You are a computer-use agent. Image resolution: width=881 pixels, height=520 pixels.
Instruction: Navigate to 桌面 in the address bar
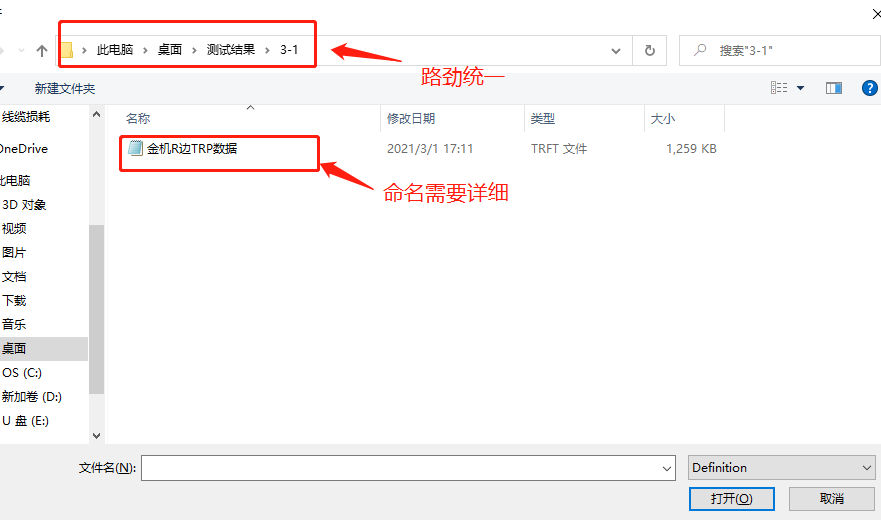[170, 50]
